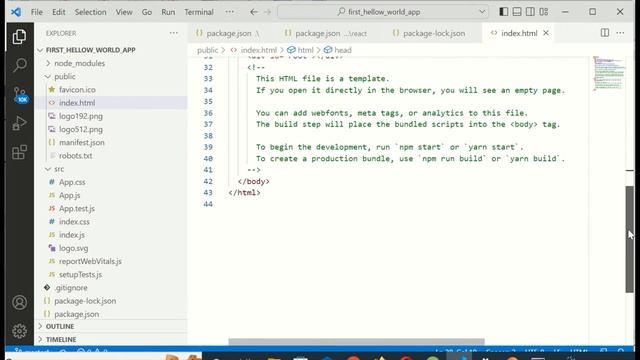The image size is (640, 360).
Task: Open package.json in the explorer tree
Action: [x=76, y=314]
